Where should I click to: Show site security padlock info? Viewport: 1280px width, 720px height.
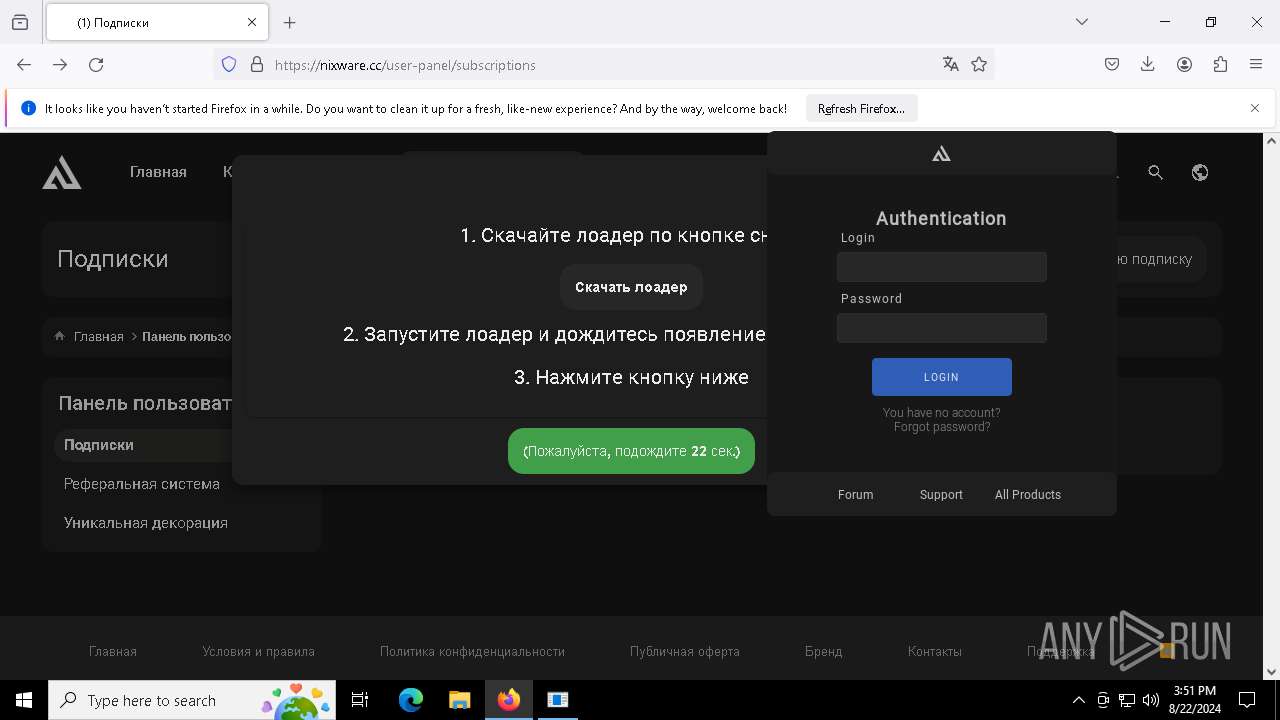point(257,64)
